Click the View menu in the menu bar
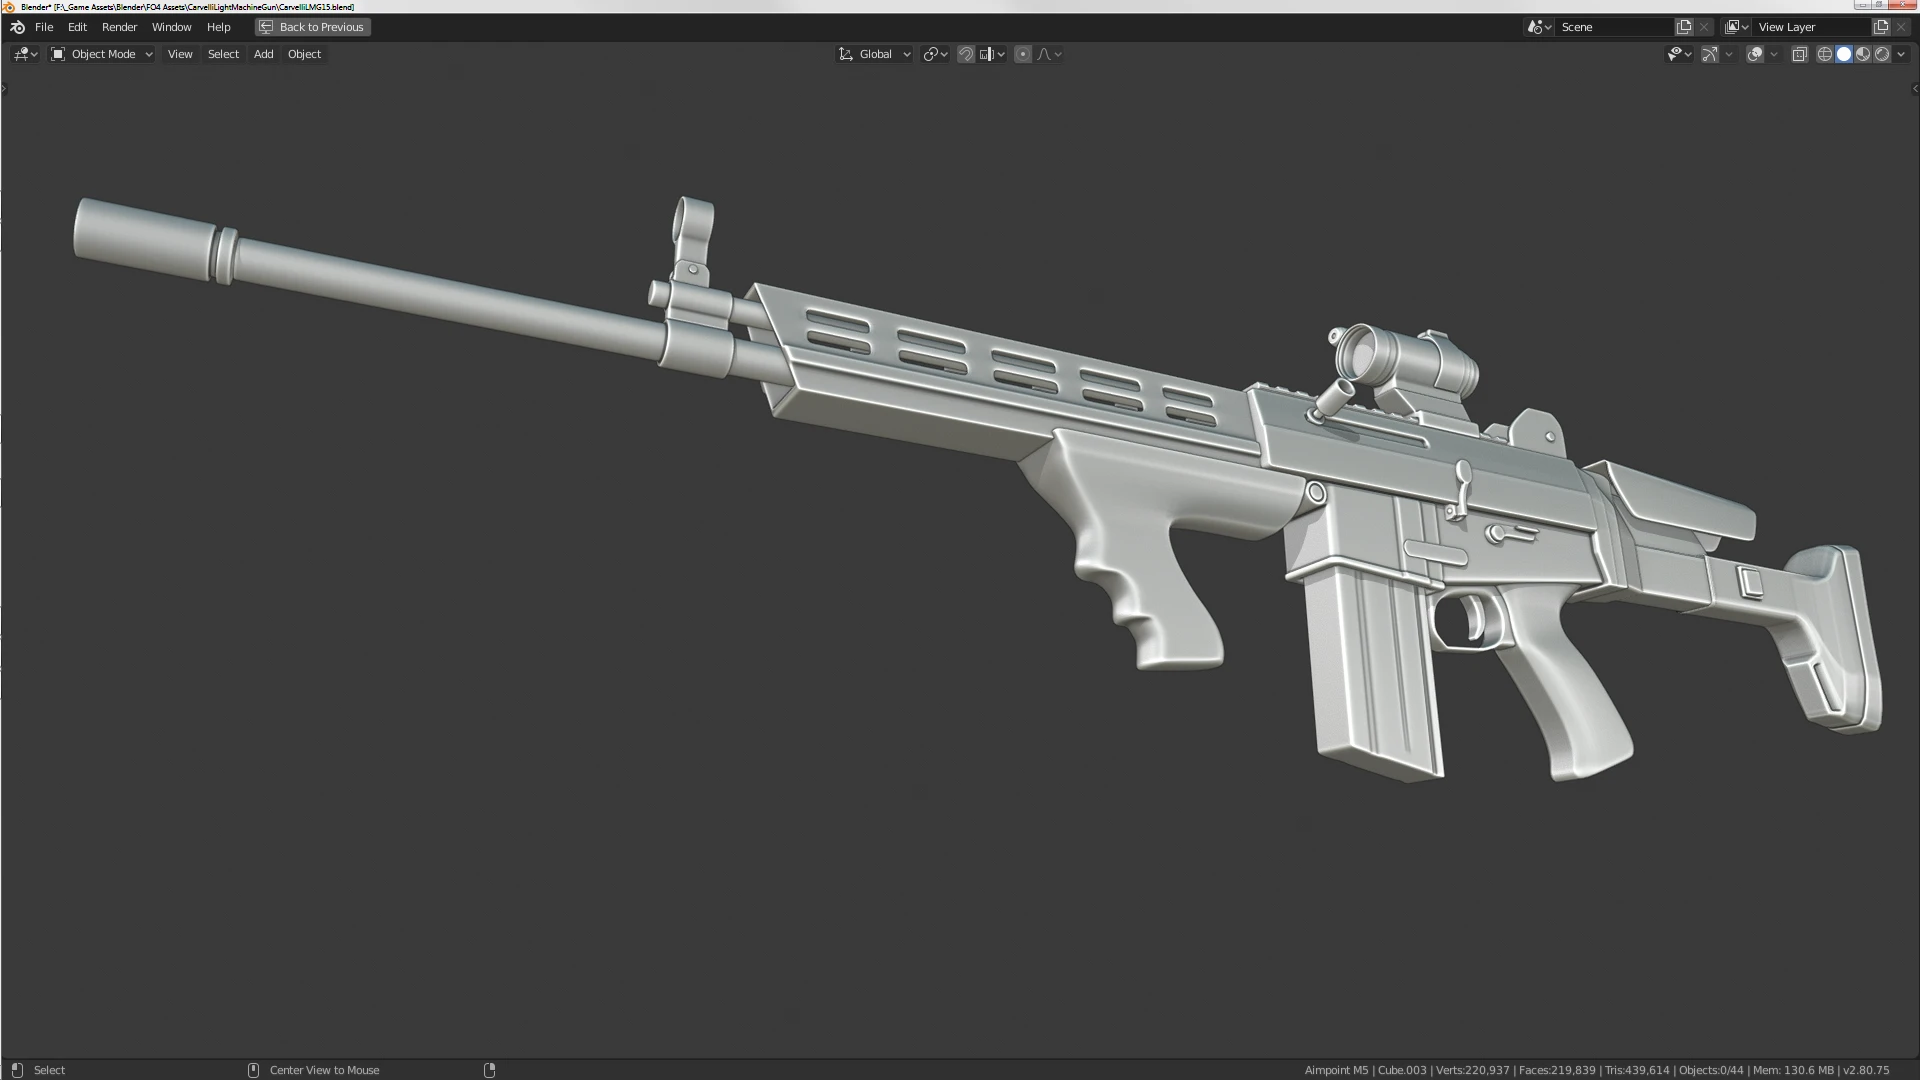 point(179,54)
